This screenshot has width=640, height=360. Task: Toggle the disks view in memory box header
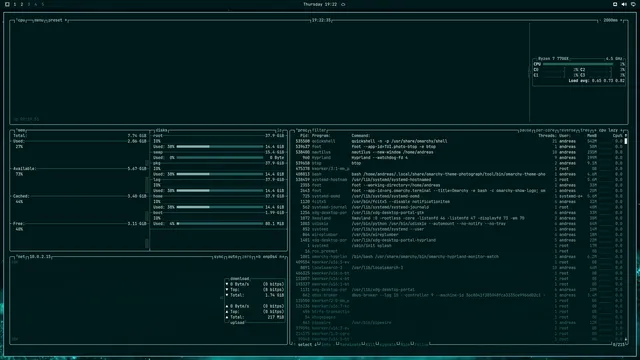point(162,130)
